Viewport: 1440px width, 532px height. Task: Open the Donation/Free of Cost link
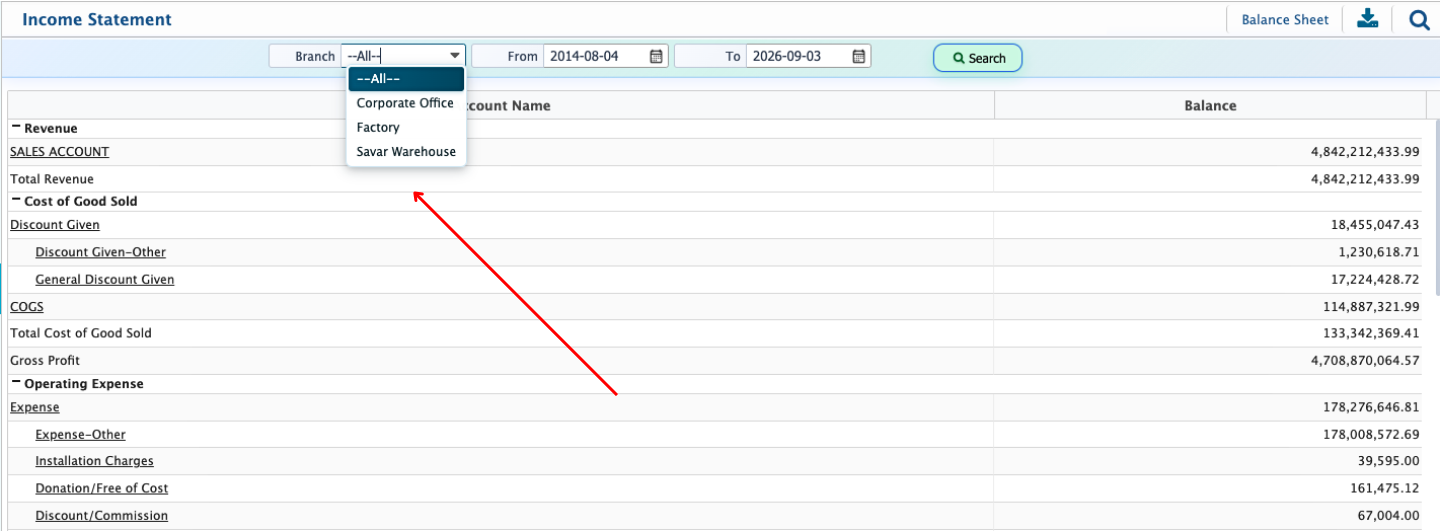101,488
